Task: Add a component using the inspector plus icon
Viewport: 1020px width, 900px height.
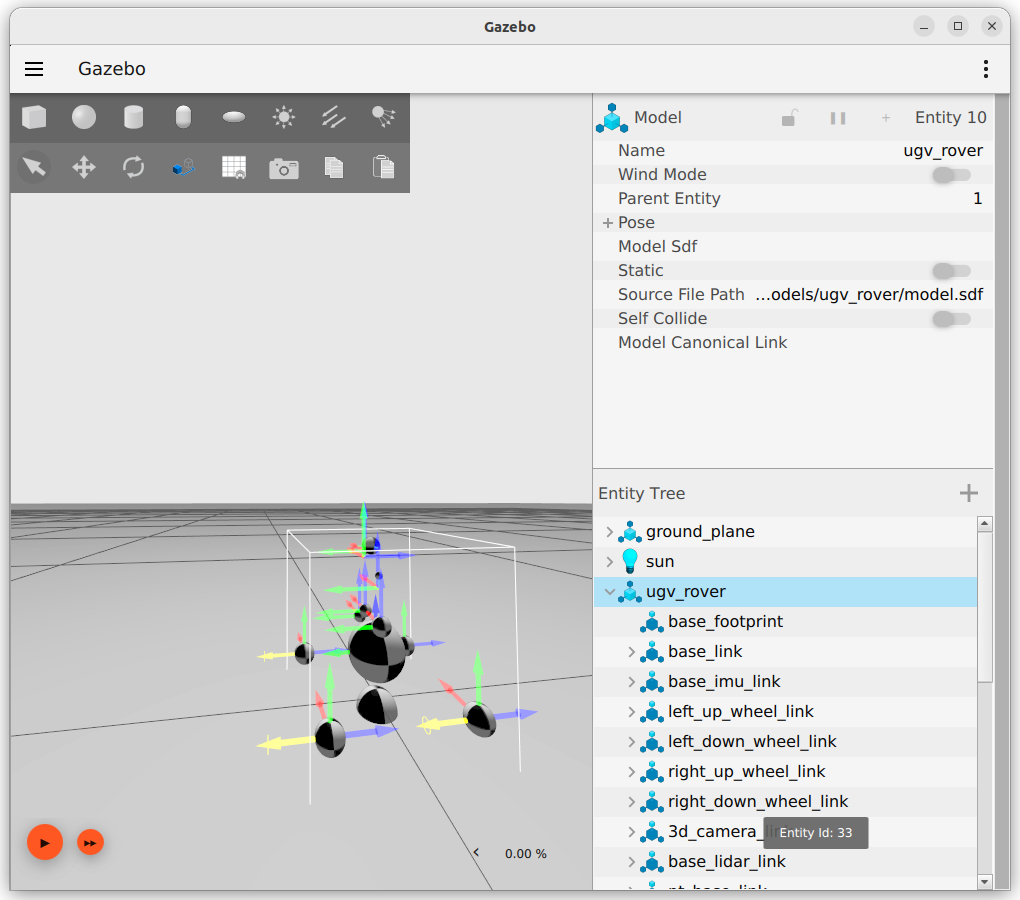Action: click(x=885, y=118)
